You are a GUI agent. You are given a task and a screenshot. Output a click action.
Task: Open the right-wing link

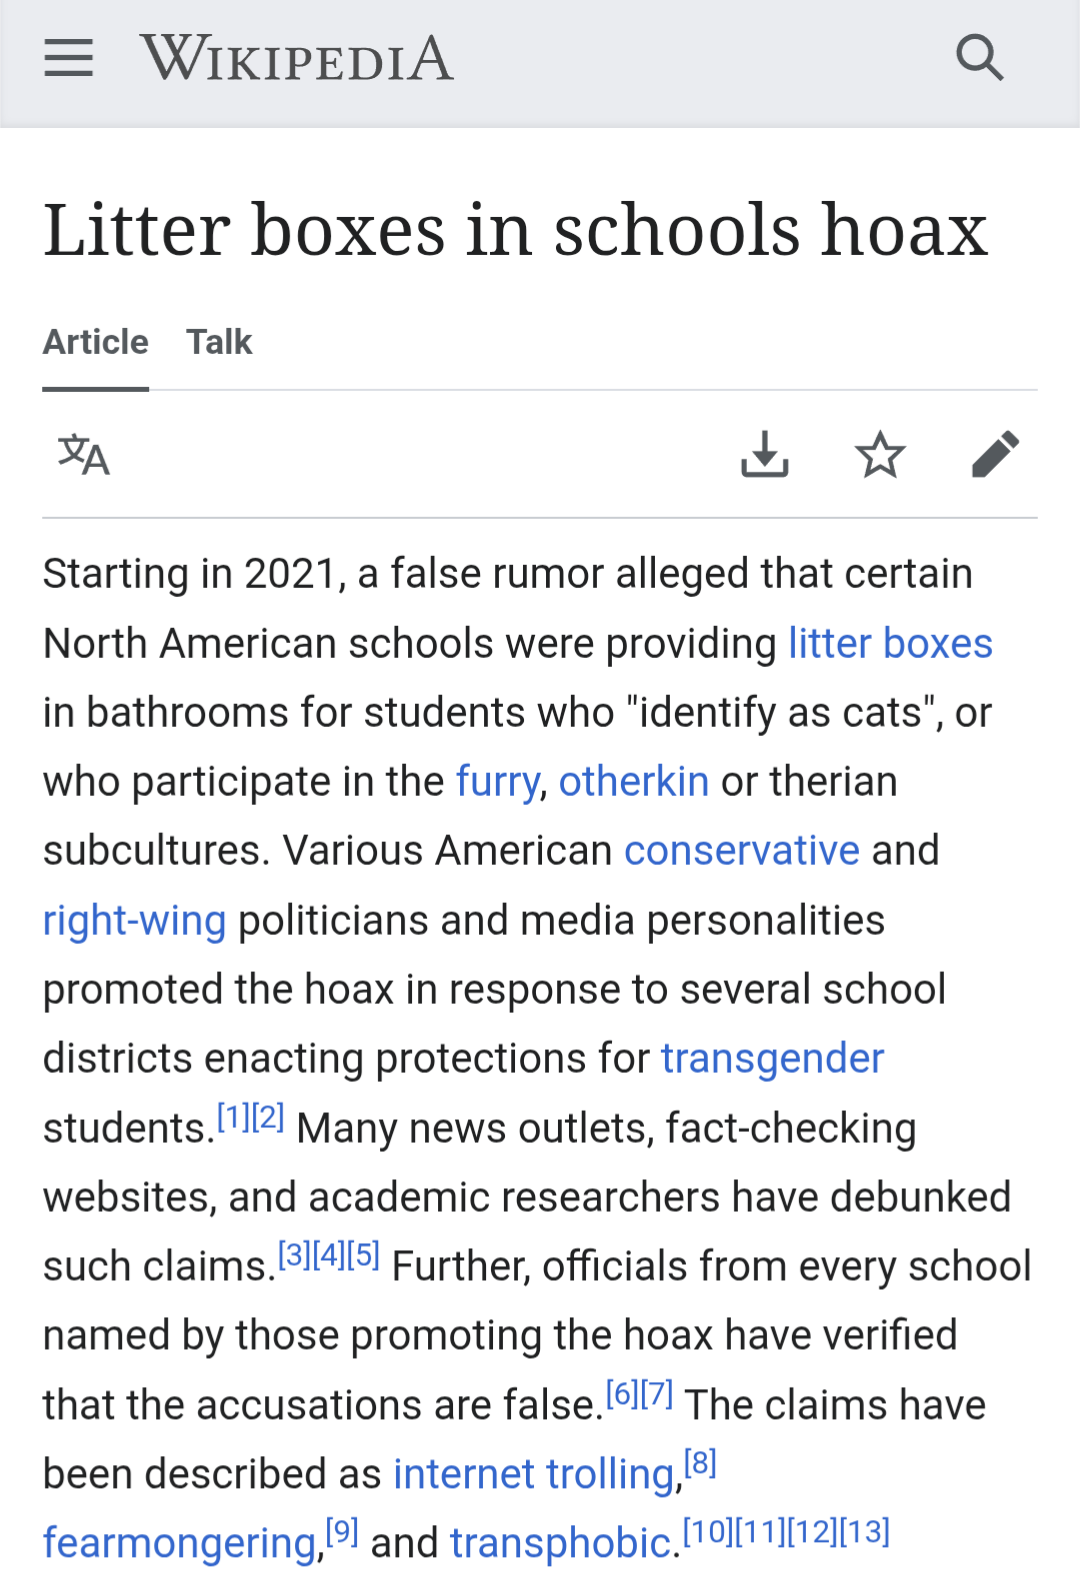click(135, 921)
